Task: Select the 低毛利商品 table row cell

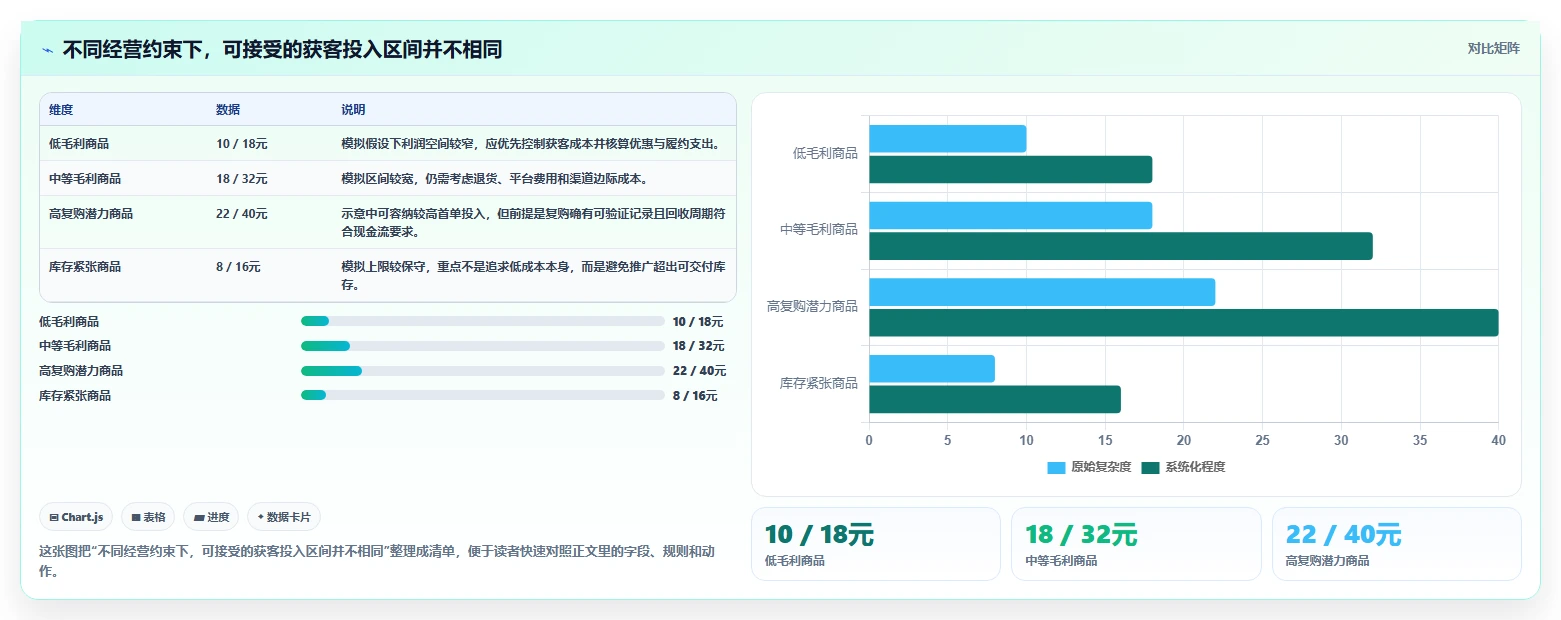Action: (x=79, y=144)
